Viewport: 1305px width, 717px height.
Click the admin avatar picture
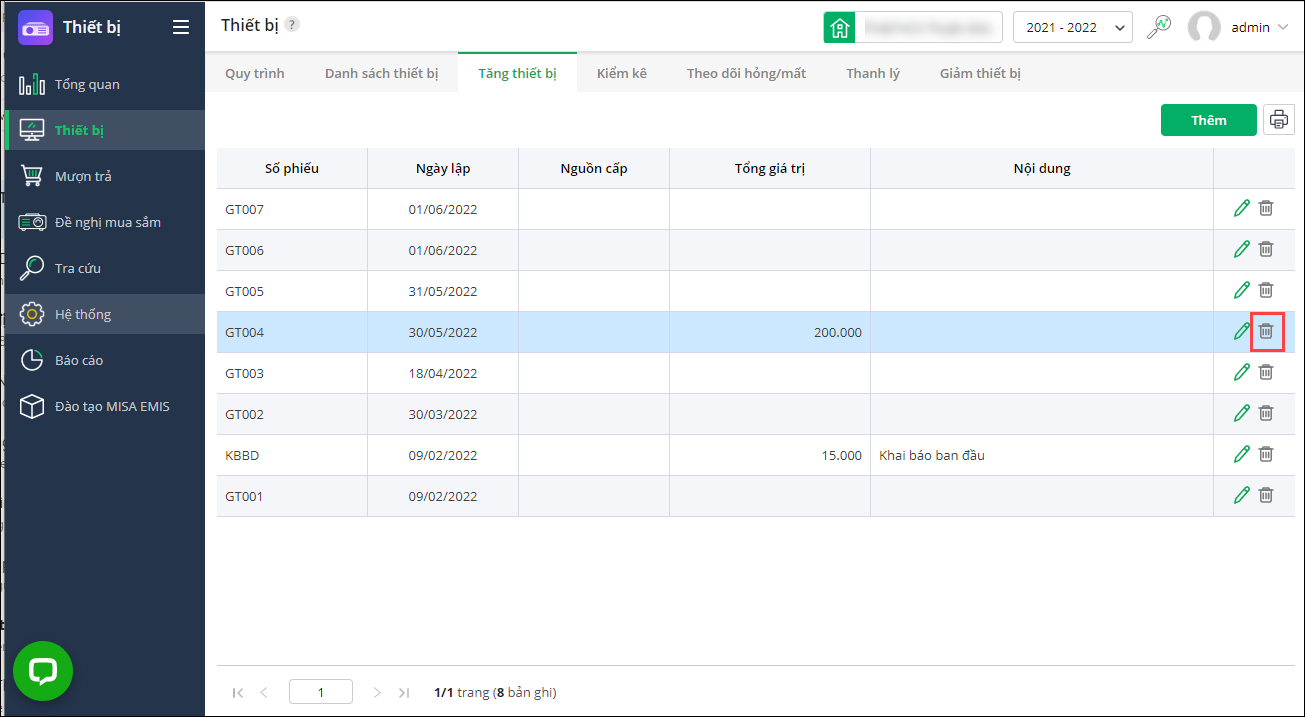(x=1204, y=27)
